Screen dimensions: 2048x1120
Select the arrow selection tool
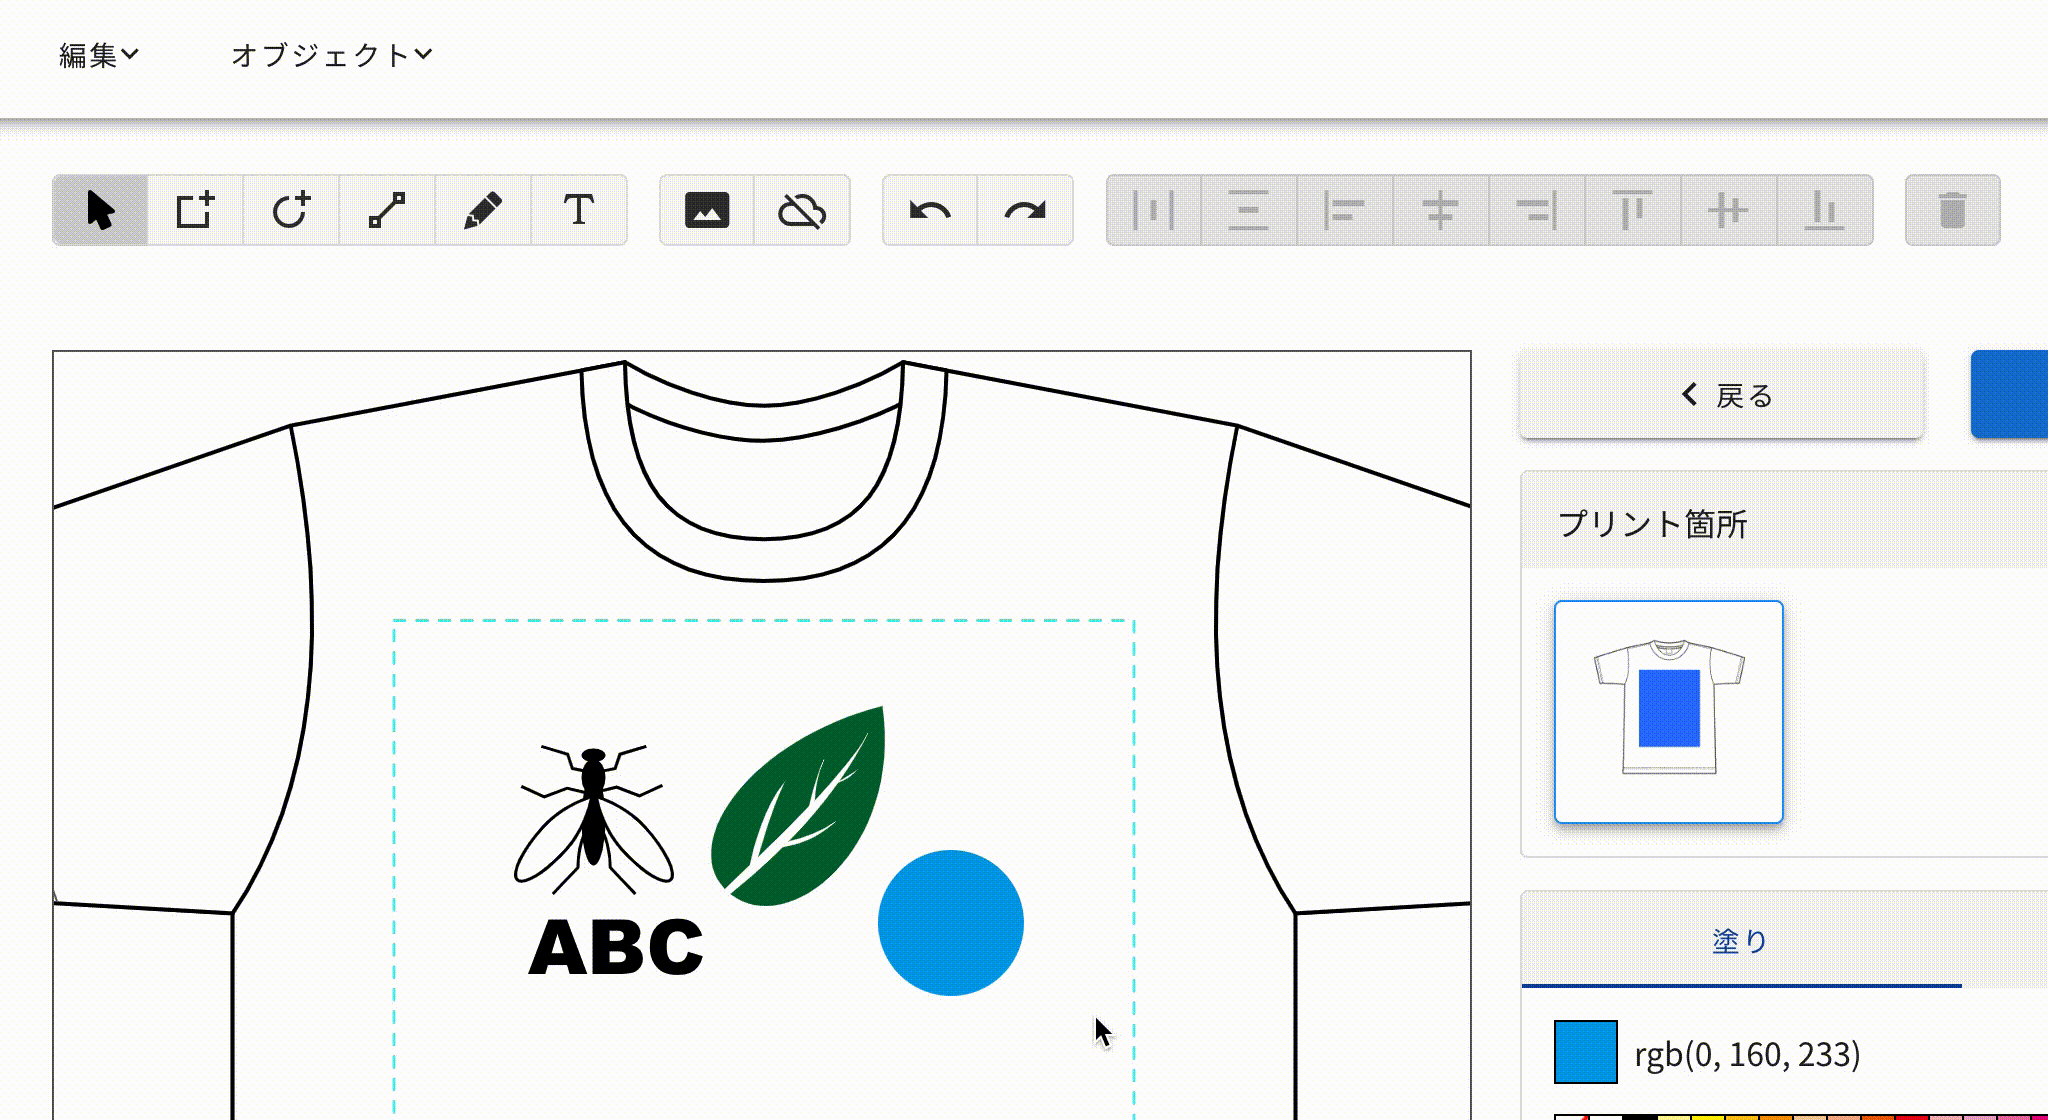tap(100, 210)
